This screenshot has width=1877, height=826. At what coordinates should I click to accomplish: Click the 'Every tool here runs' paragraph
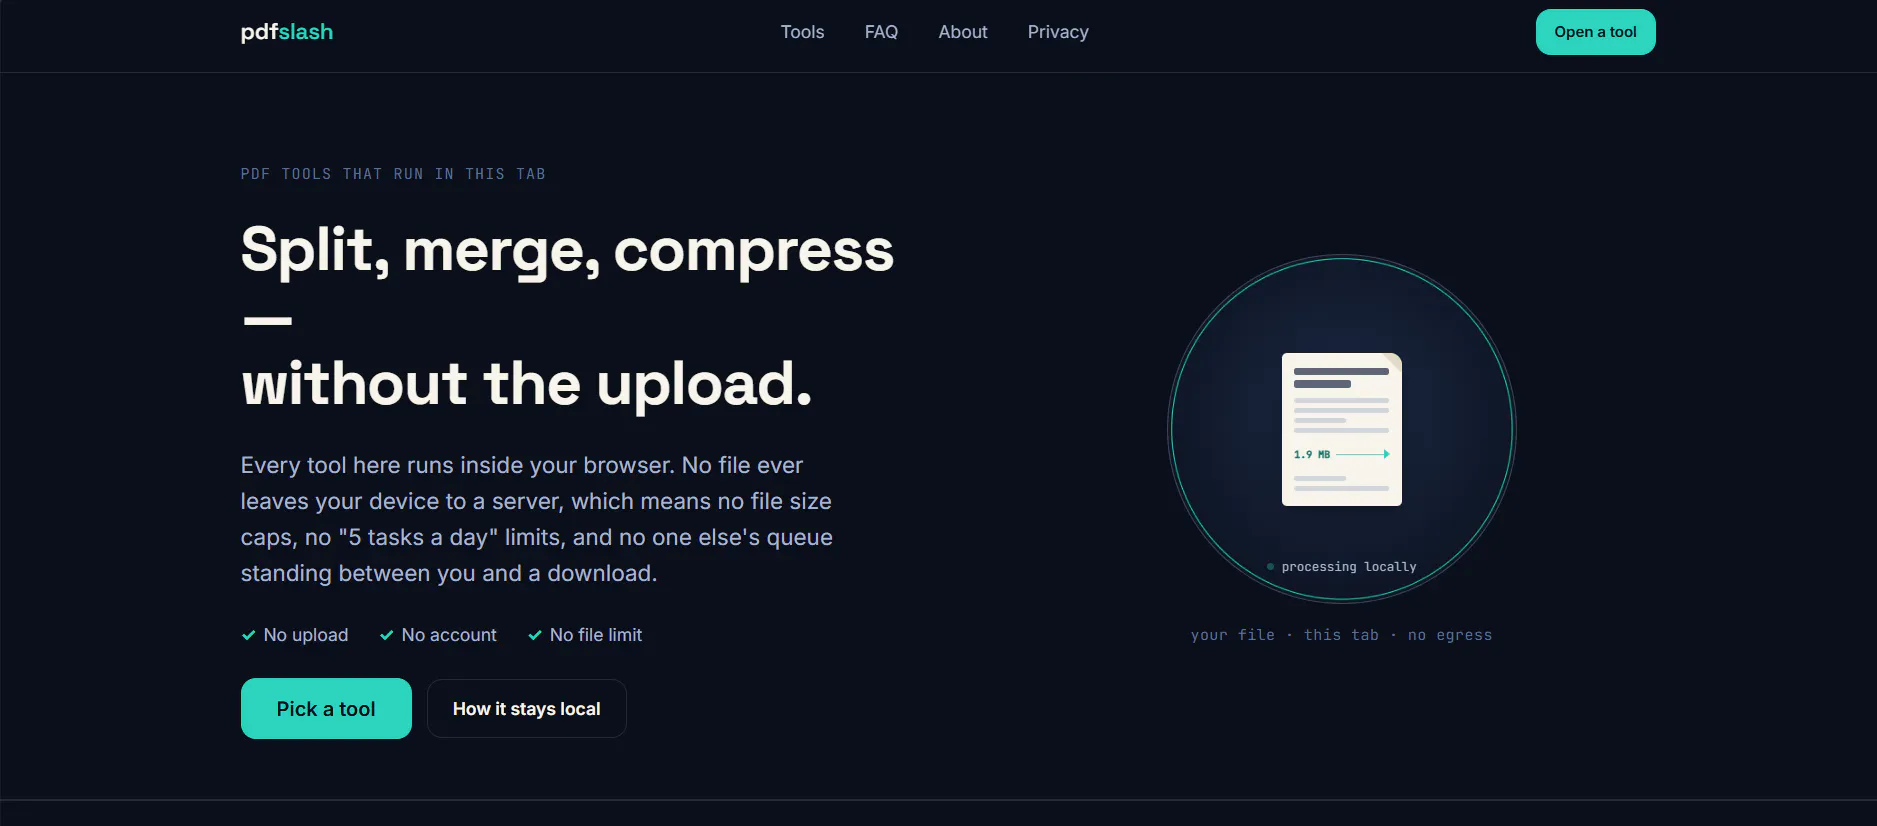(x=536, y=519)
